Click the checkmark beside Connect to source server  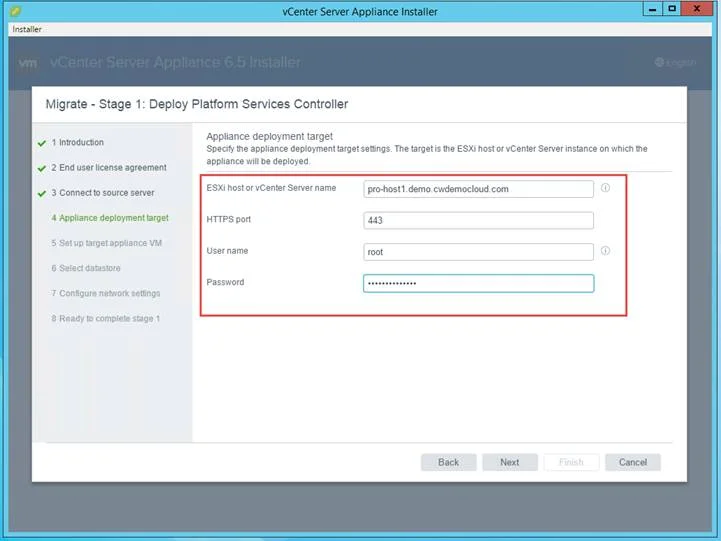(42, 194)
